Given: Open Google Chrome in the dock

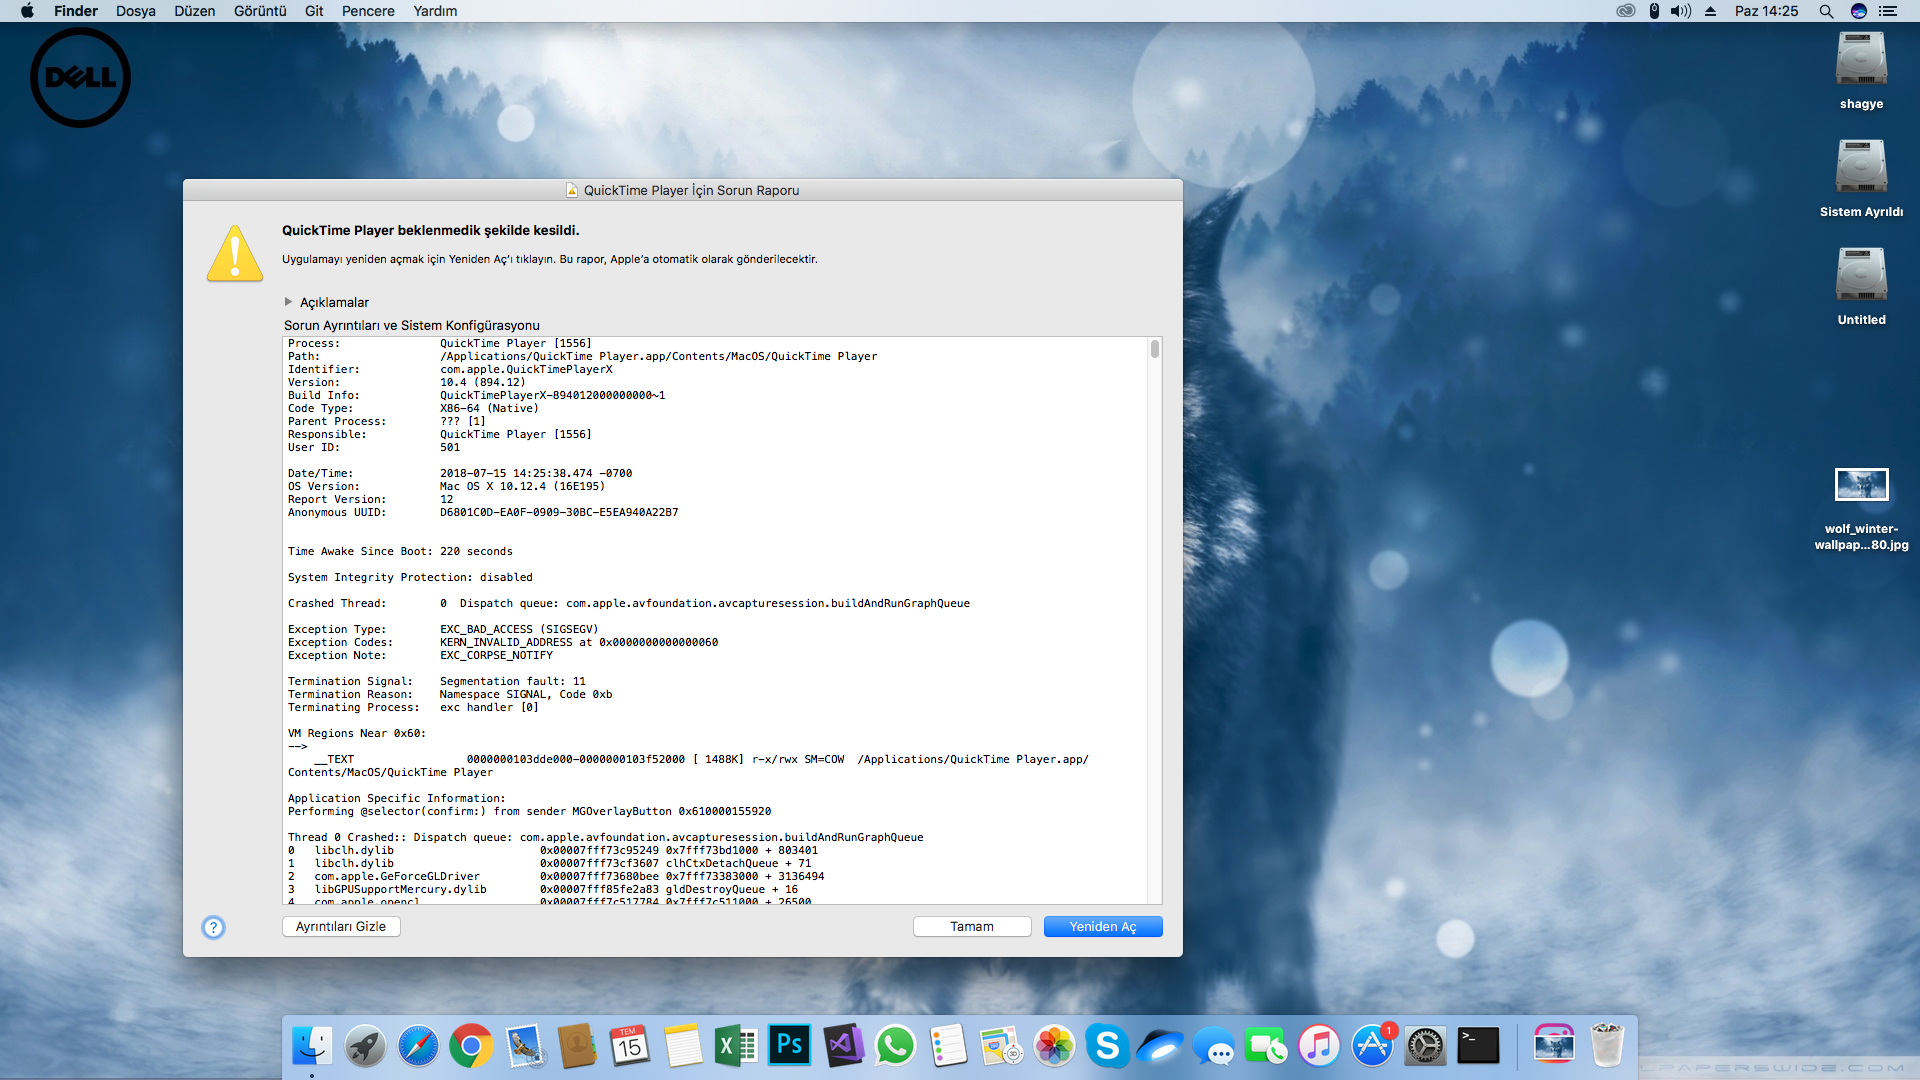Looking at the screenshot, I should click(x=471, y=1046).
